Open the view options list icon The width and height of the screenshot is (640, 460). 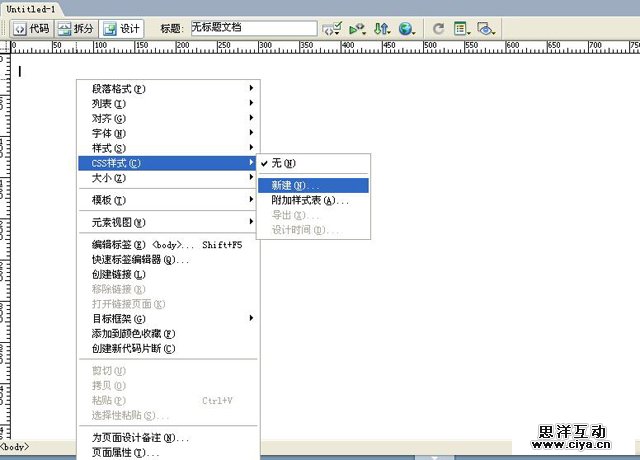(462, 29)
